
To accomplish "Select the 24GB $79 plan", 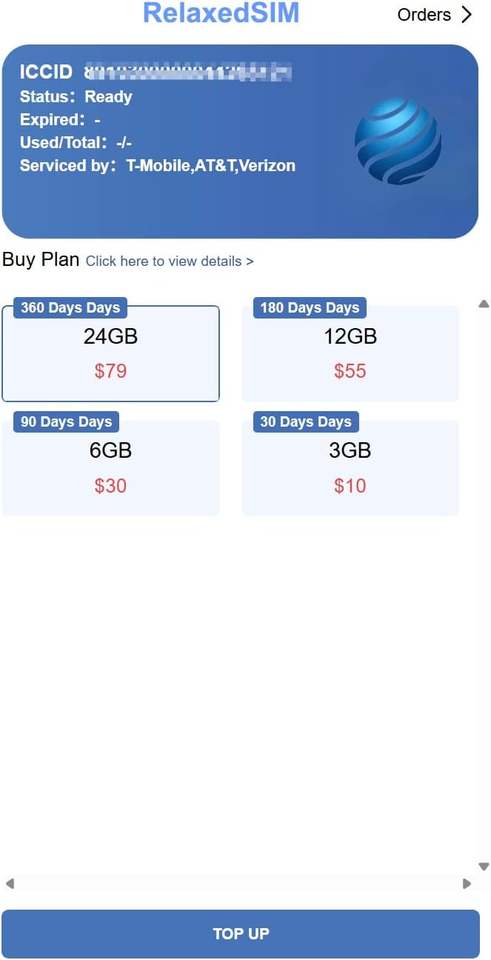I will pyautogui.click(x=111, y=353).
